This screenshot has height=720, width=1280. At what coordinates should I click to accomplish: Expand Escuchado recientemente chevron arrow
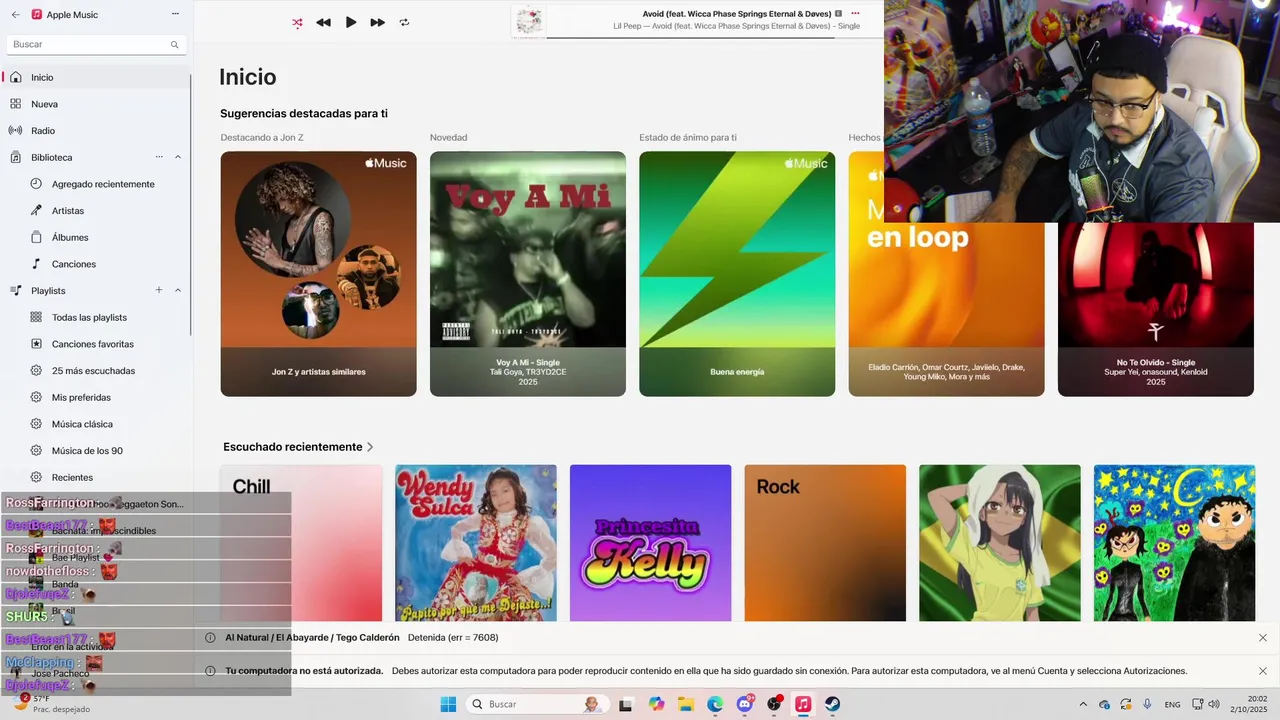[370, 447]
